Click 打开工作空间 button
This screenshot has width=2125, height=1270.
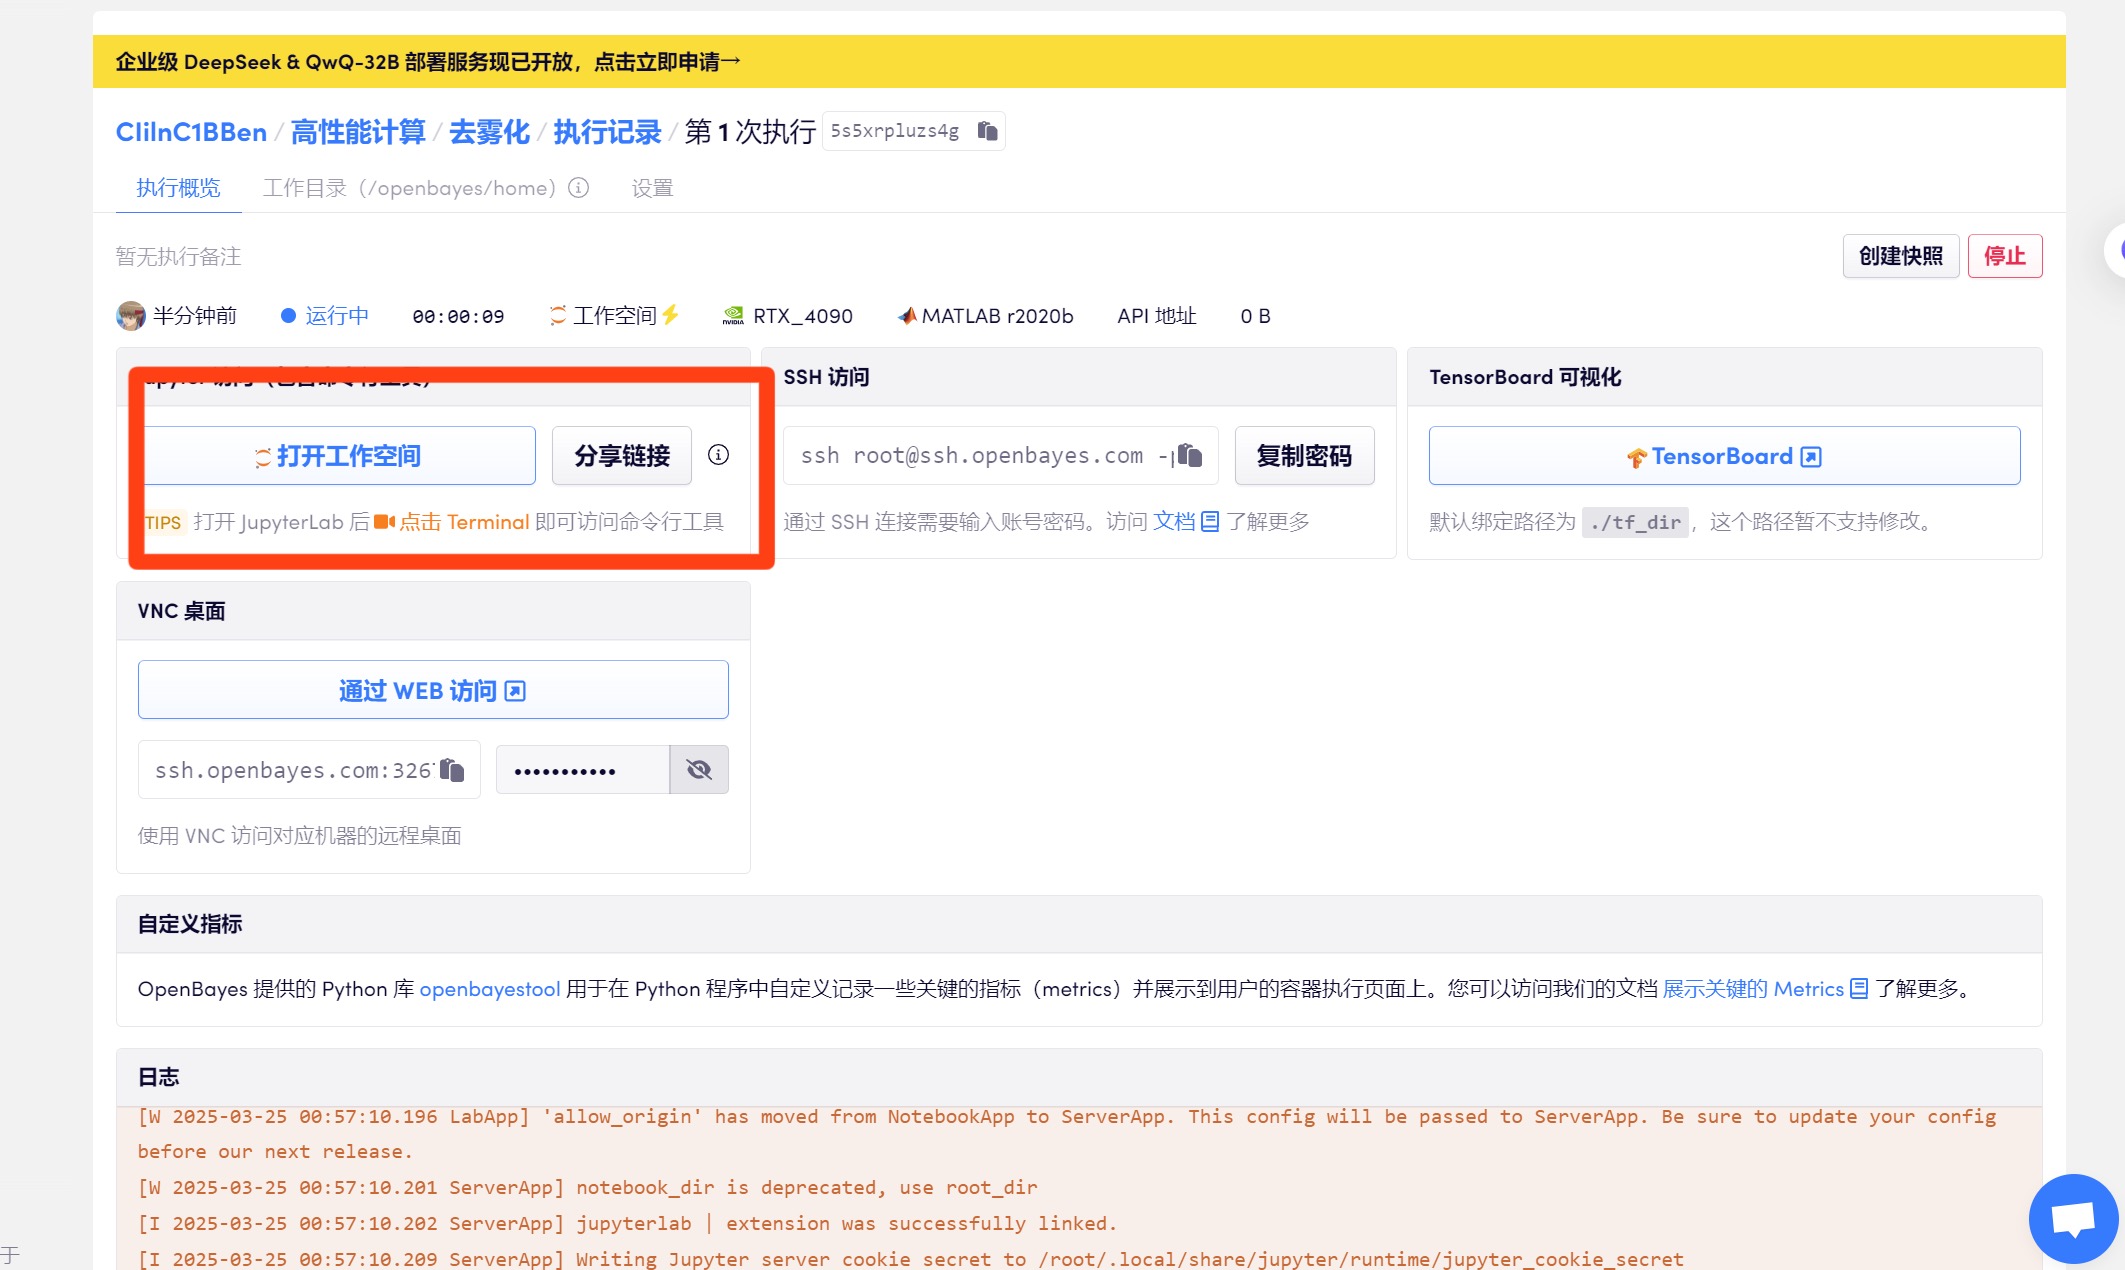(340, 456)
